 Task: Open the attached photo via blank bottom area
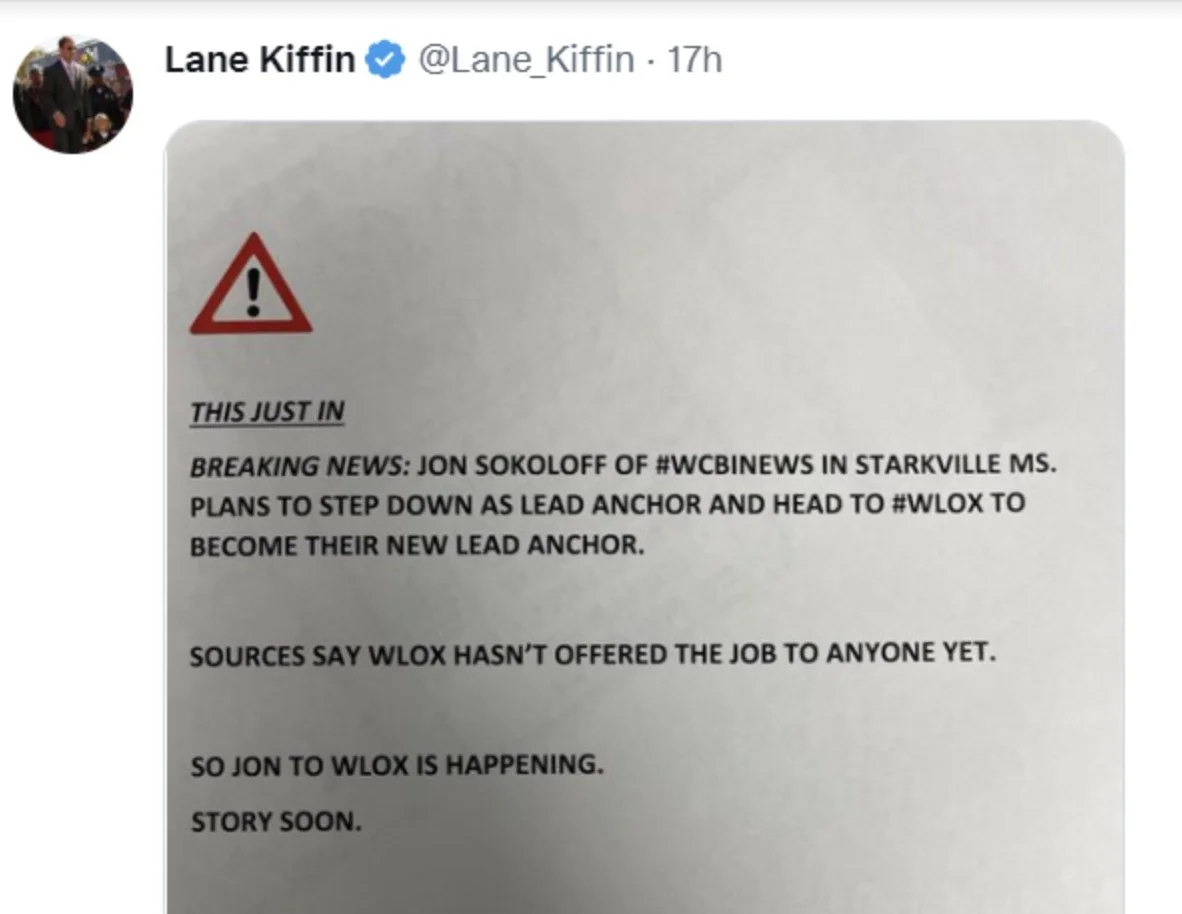point(645,875)
